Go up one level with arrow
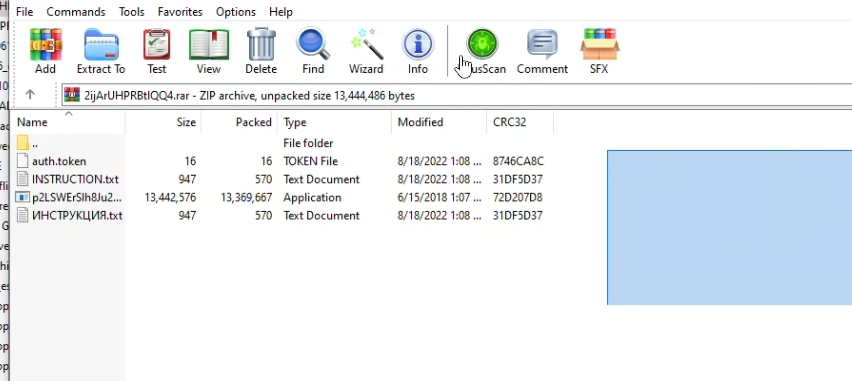Screen dimensions: 852x381 pos(30,95)
